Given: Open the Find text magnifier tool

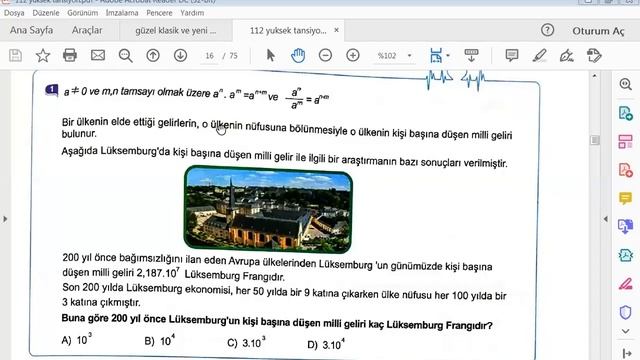Looking at the screenshot, I should pos(125,56).
